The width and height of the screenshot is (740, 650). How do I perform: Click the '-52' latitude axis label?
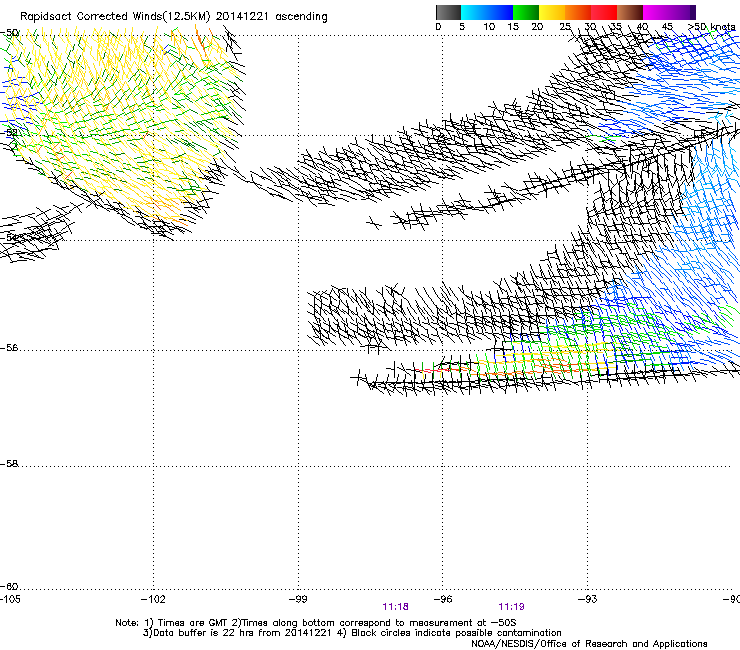coord(9,133)
